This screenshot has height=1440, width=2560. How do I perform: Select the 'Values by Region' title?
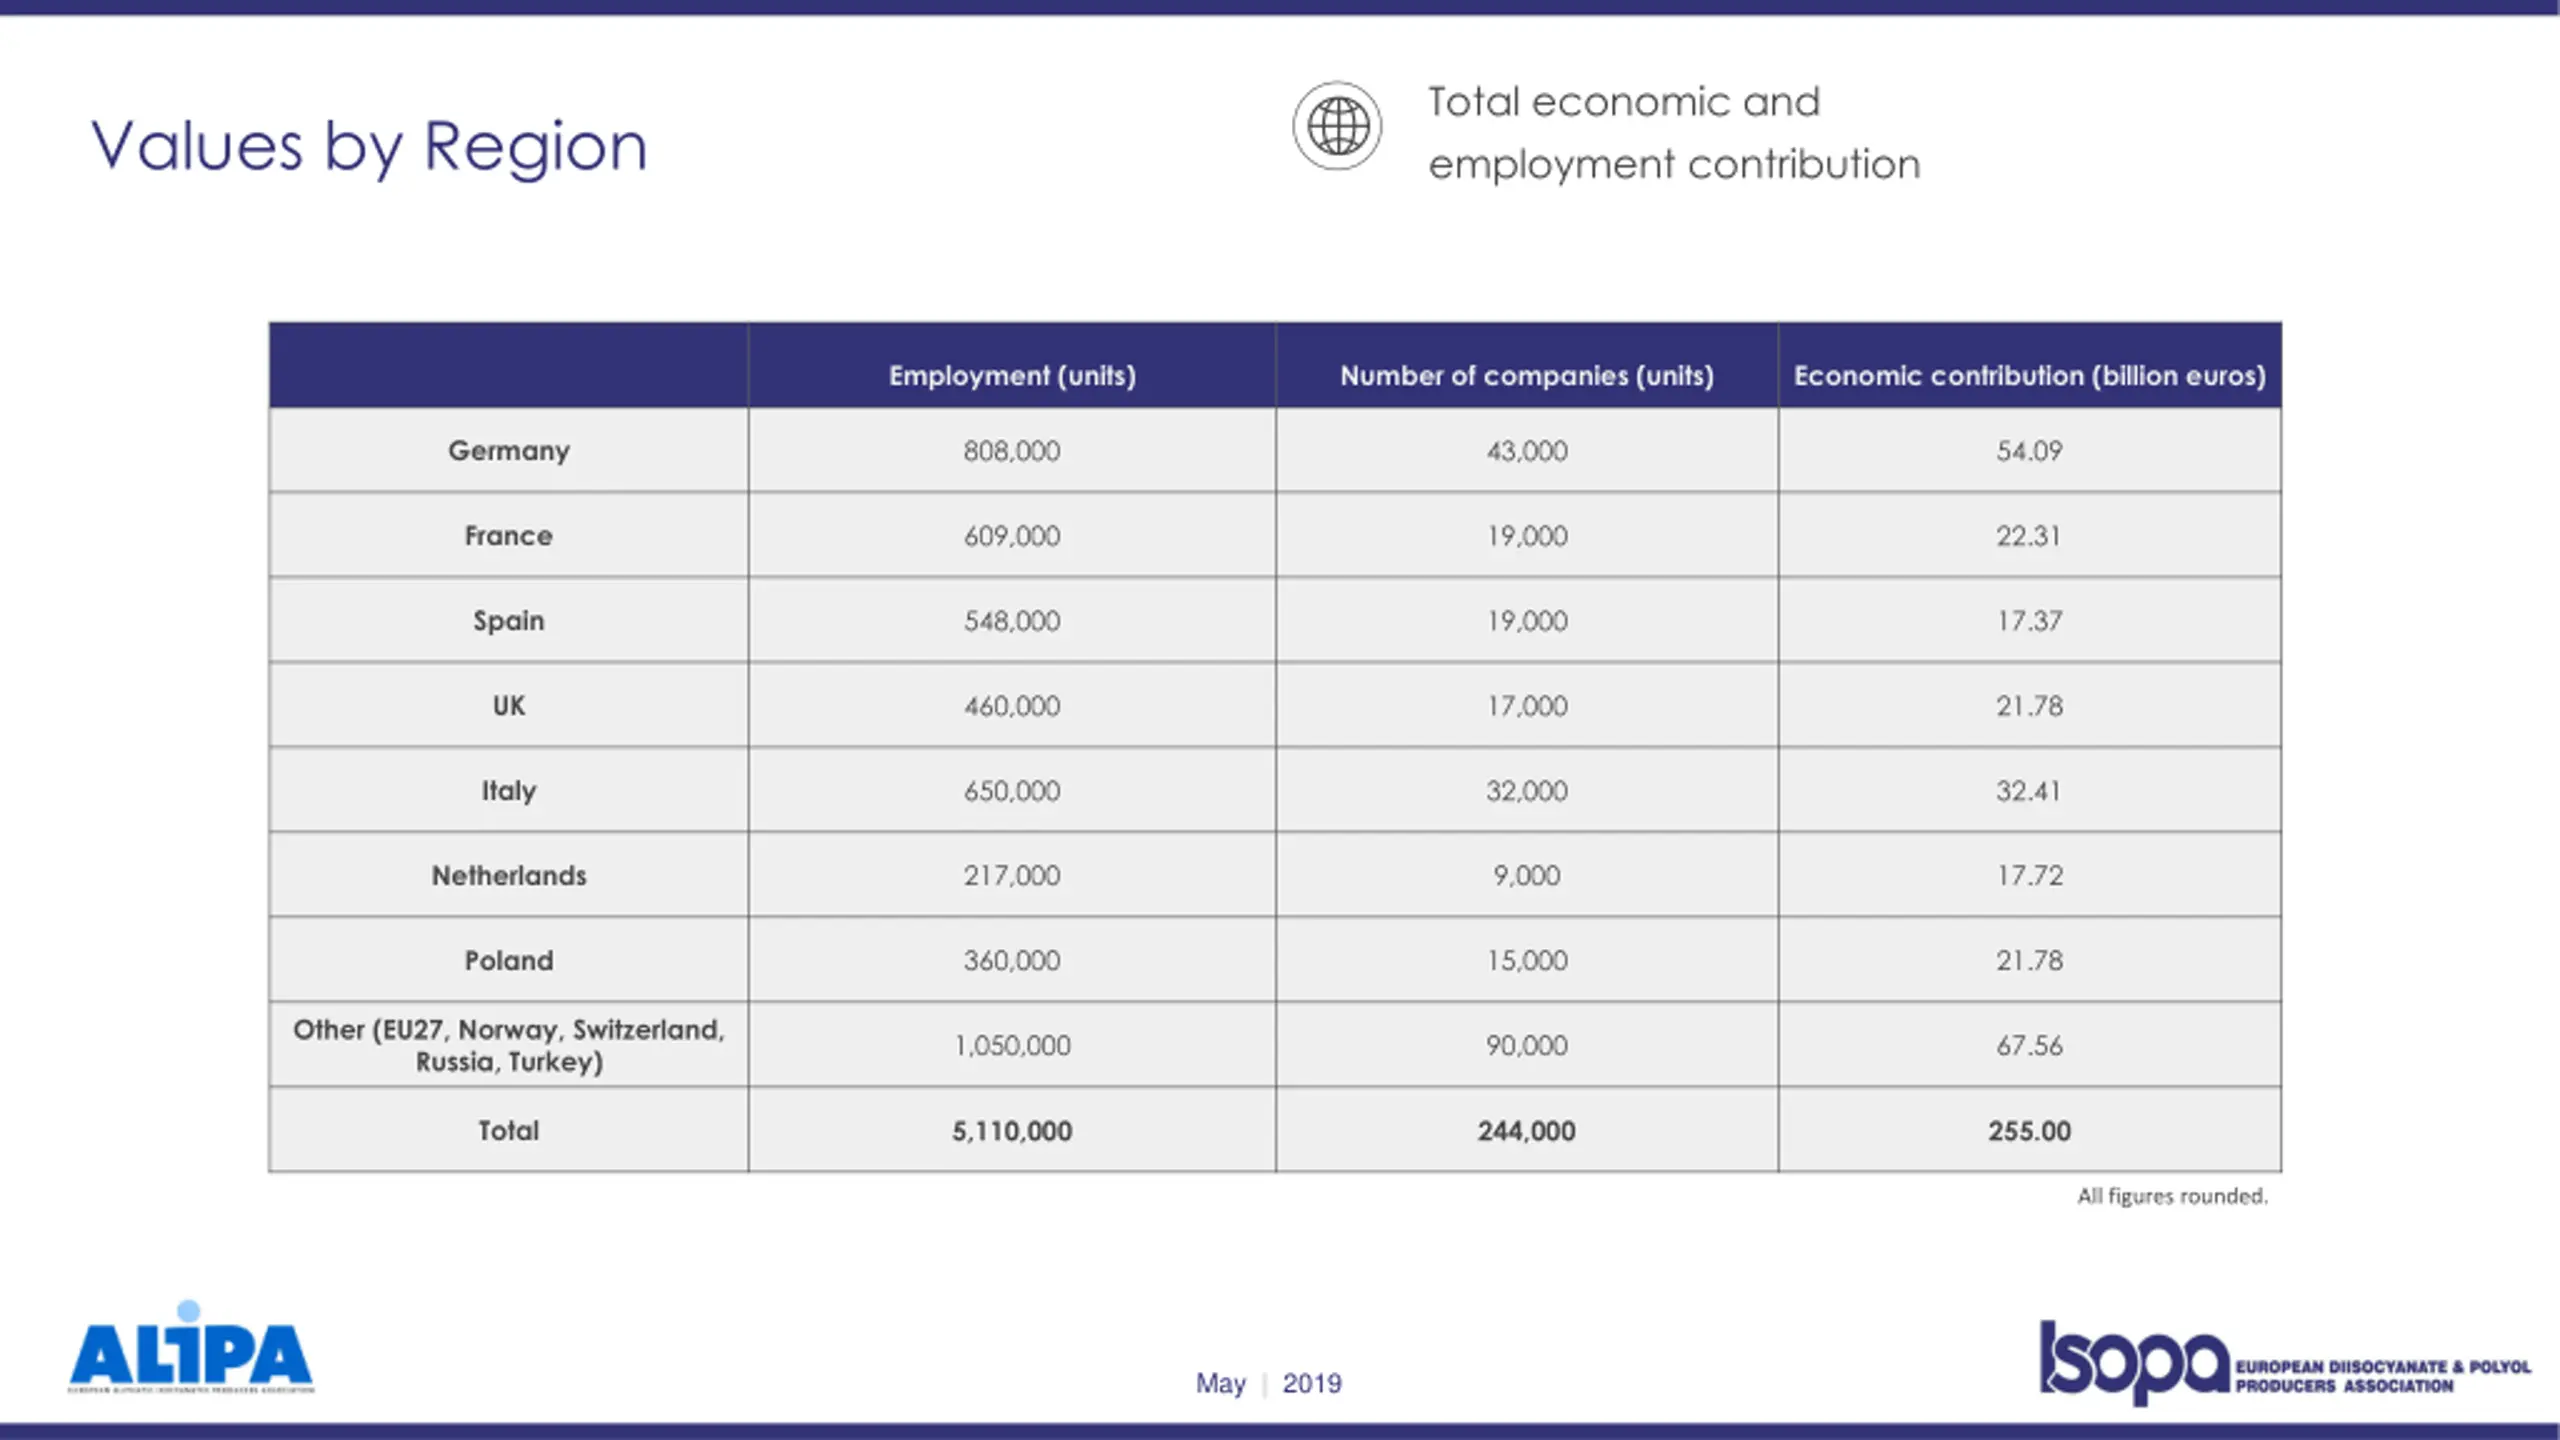click(369, 147)
